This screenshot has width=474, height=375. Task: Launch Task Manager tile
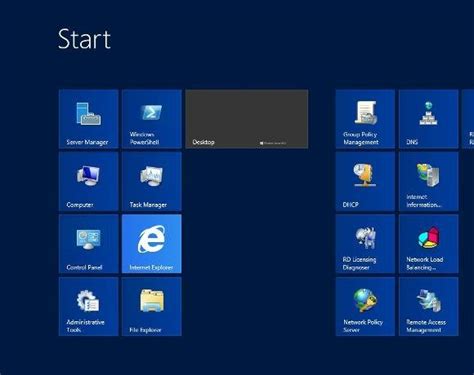152,181
